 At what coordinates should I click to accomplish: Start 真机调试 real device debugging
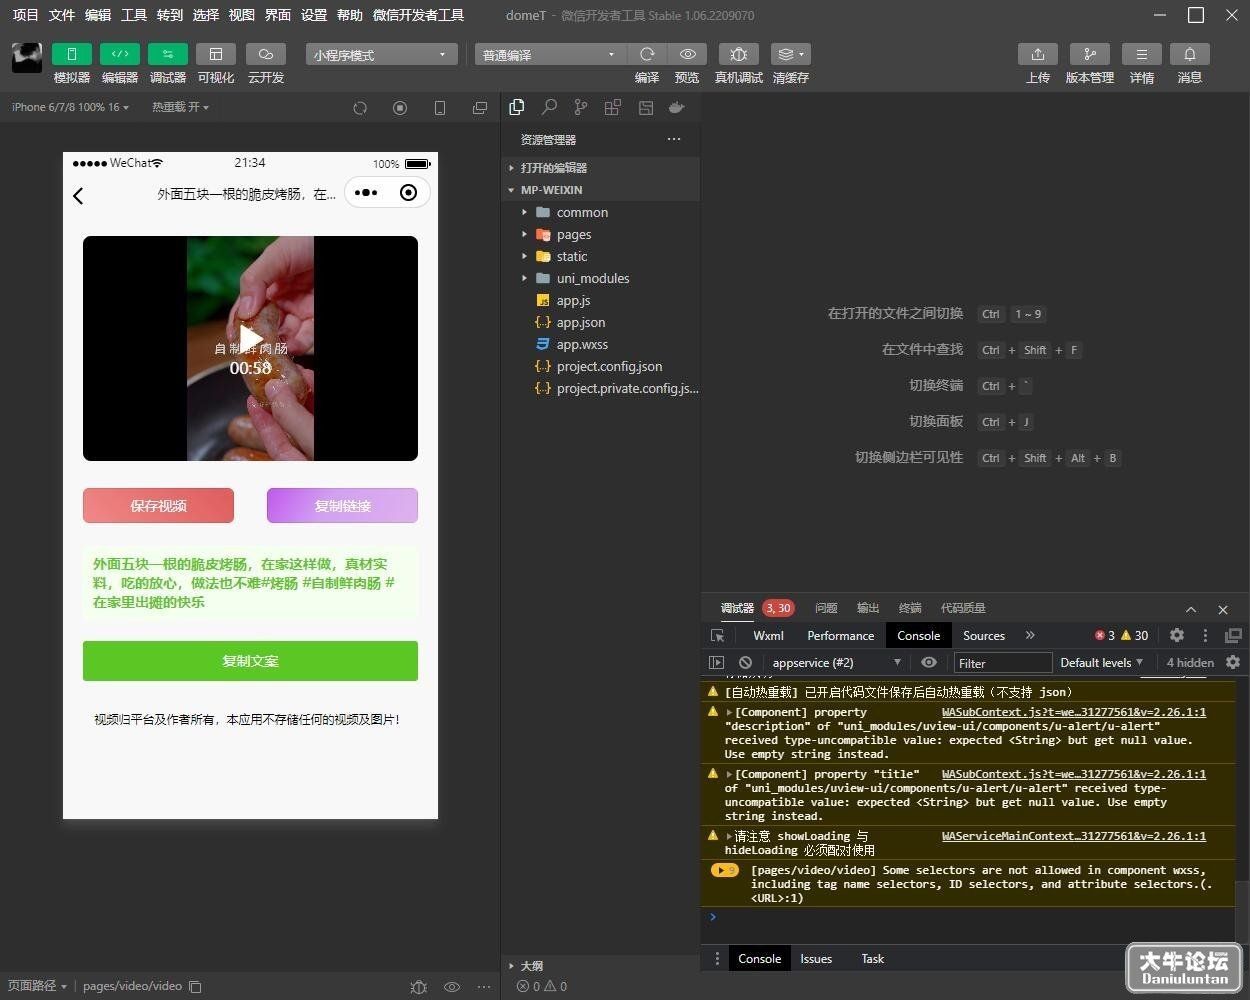tap(739, 54)
